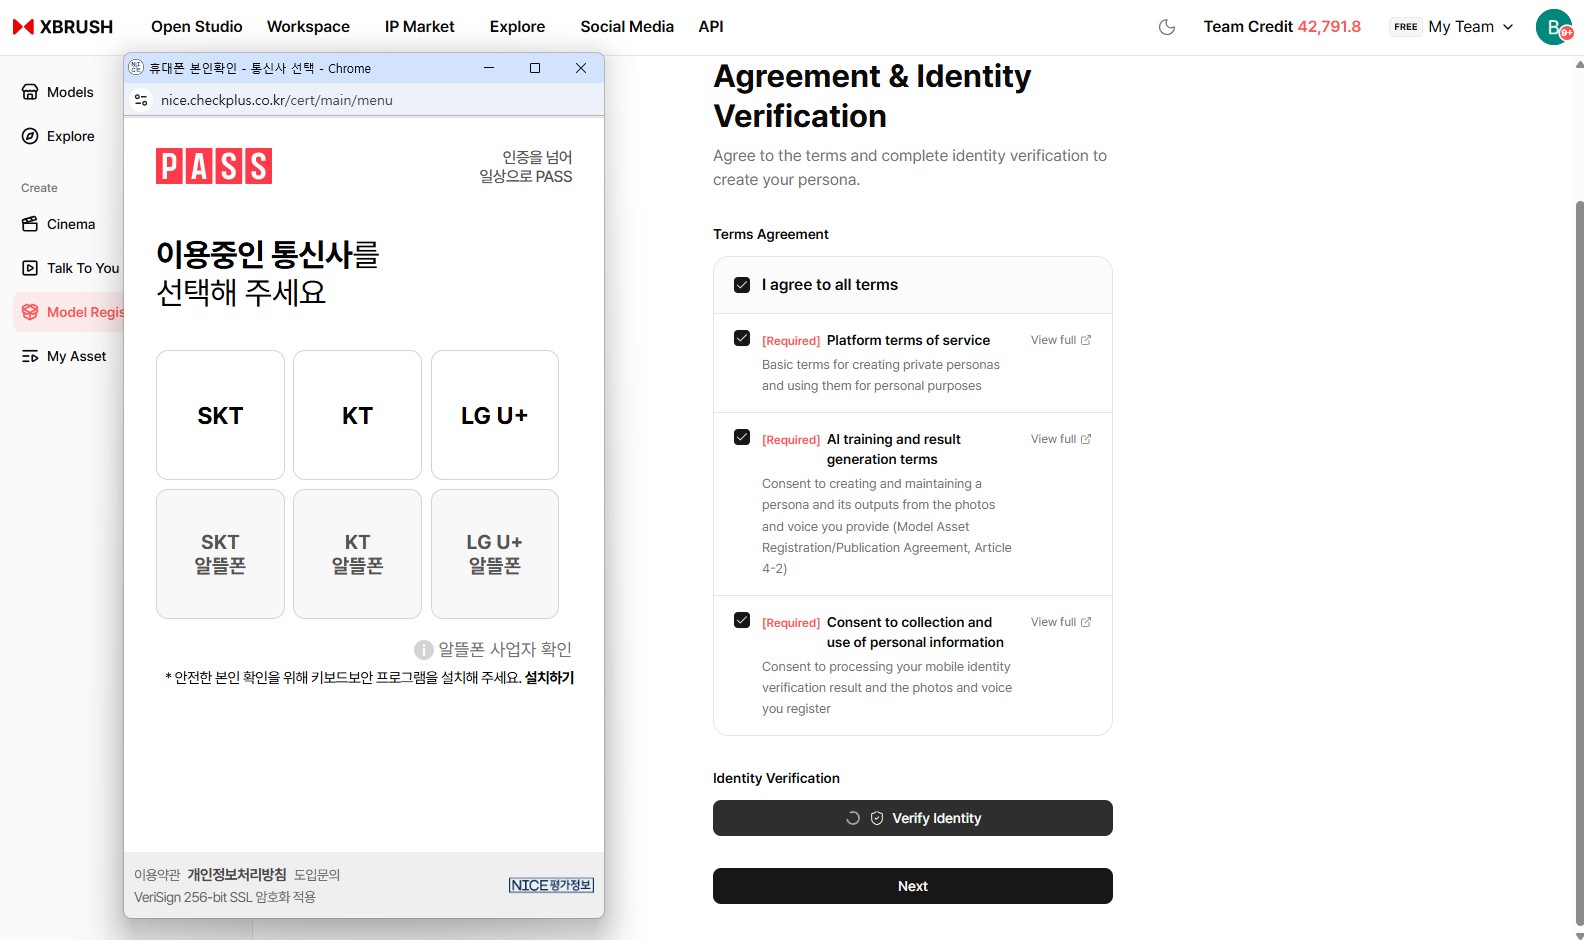Select SKT carrier
1584x940 pixels.
(220, 415)
